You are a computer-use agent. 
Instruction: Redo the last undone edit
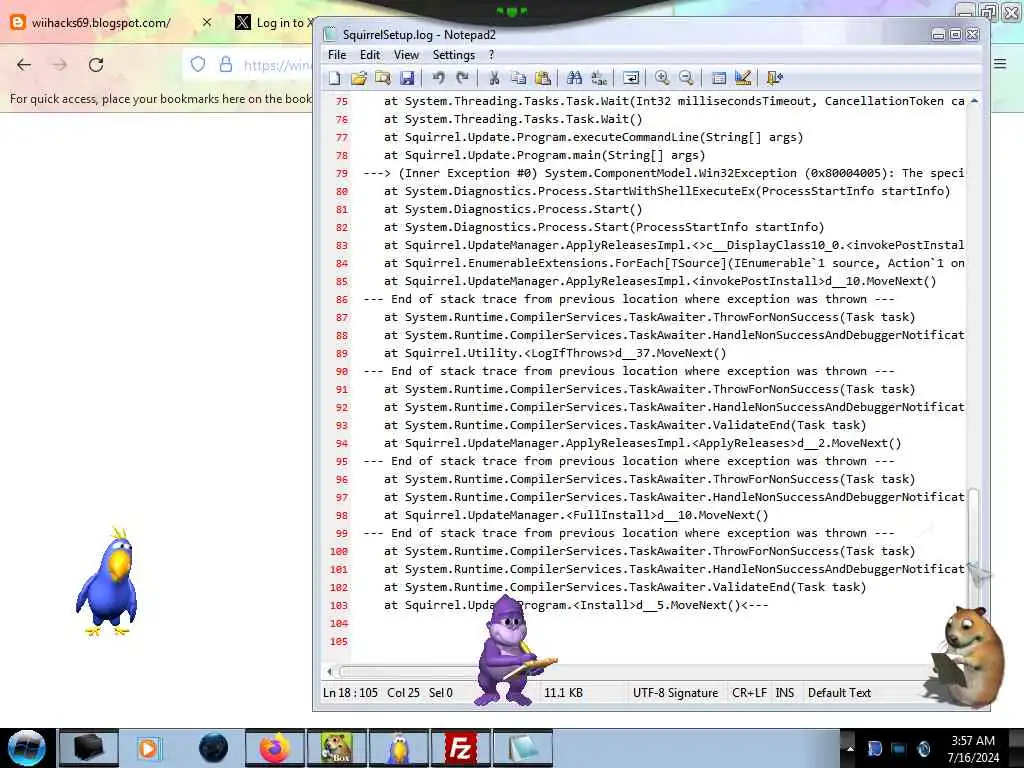[462, 78]
